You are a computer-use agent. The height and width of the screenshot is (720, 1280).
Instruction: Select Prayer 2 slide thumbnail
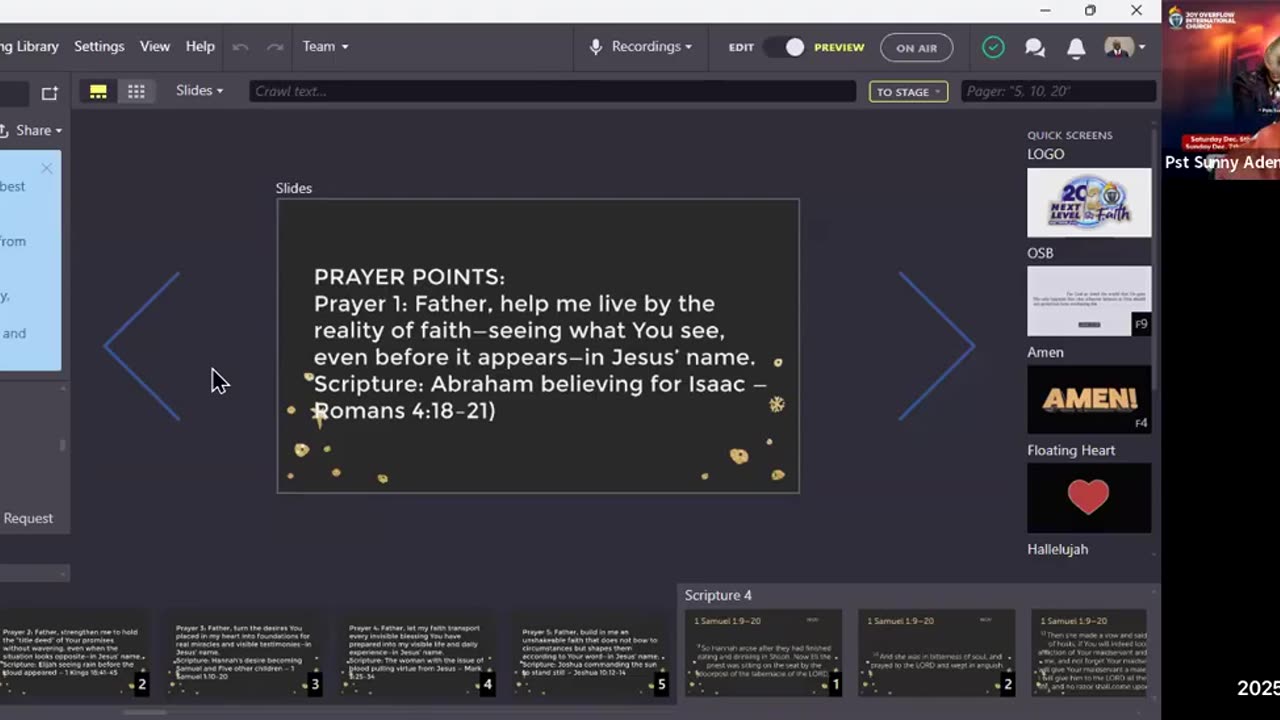(x=76, y=652)
